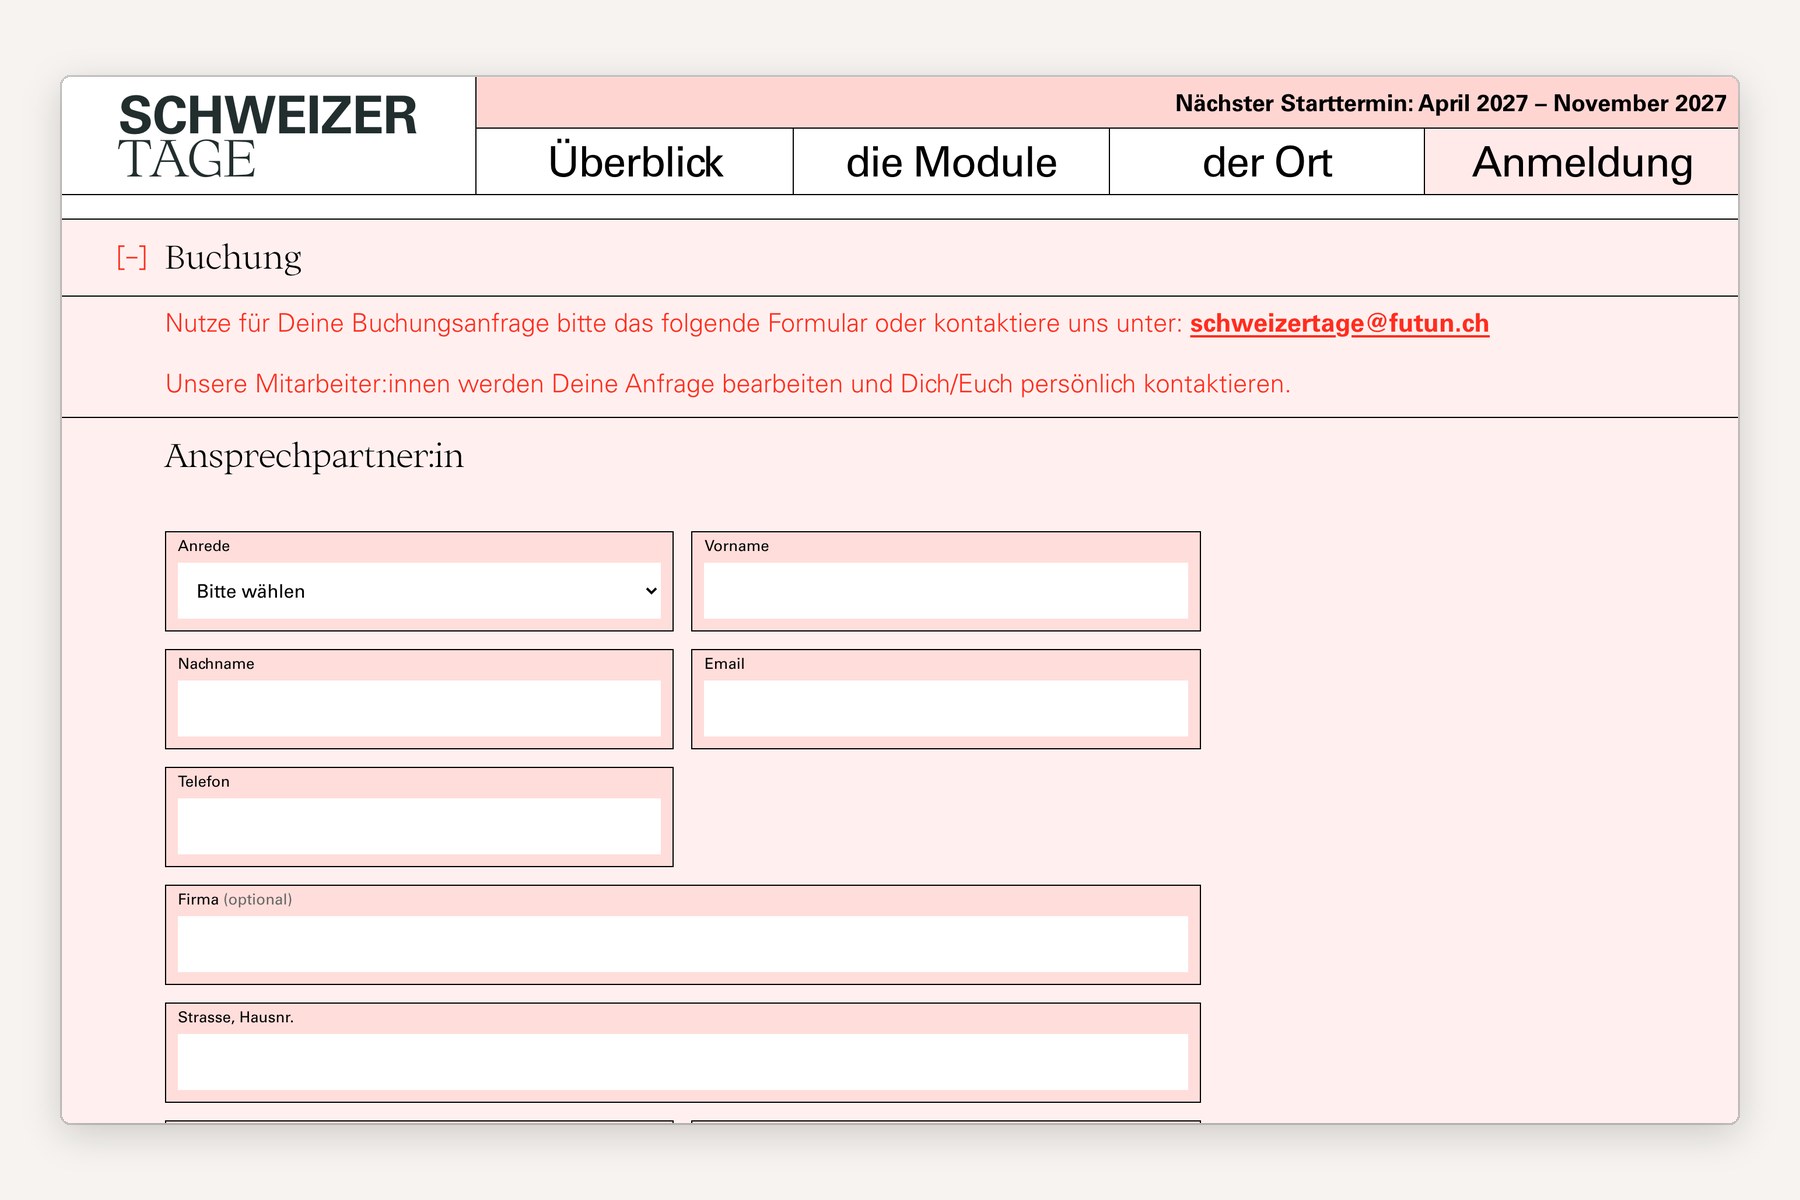Switch to der Ort tab
The height and width of the screenshot is (1200, 1800).
pos(1267,162)
